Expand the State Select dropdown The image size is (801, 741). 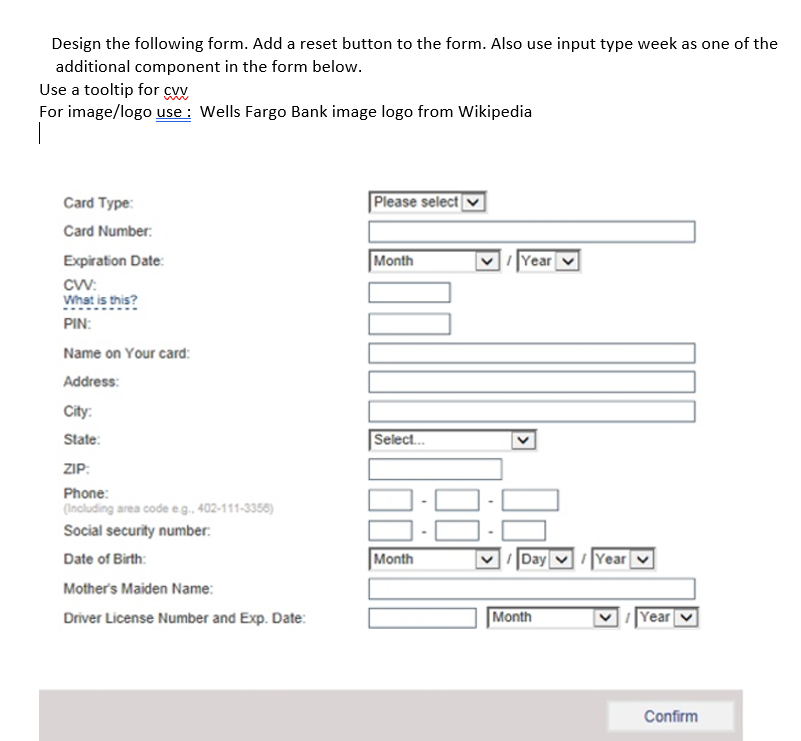coord(452,439)
